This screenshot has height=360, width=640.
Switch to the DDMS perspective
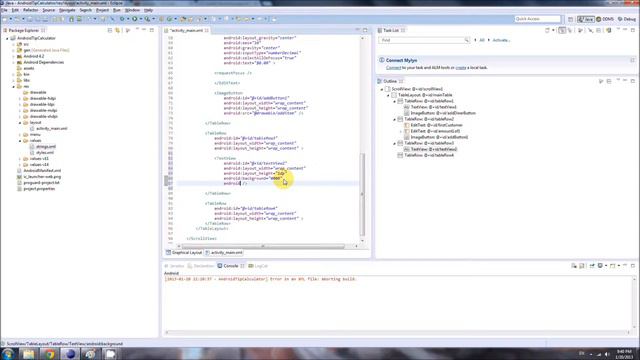pos(605,19)
